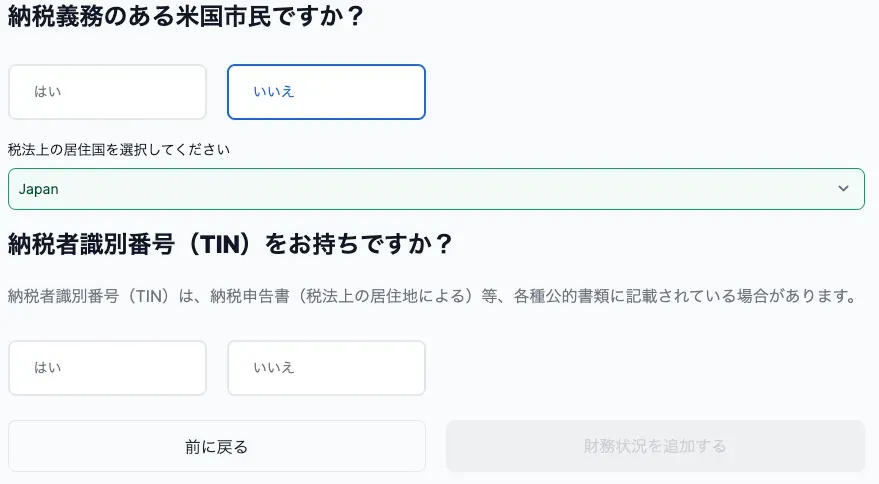
Task: Click the TIN explanation paragraph text
Action: (433, 296)
